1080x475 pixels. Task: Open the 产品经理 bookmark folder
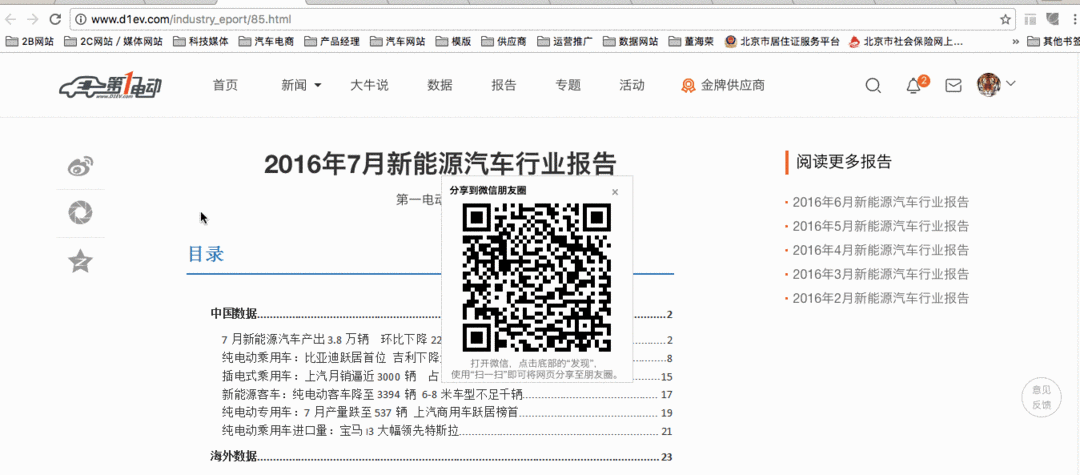tap(331, 41)
